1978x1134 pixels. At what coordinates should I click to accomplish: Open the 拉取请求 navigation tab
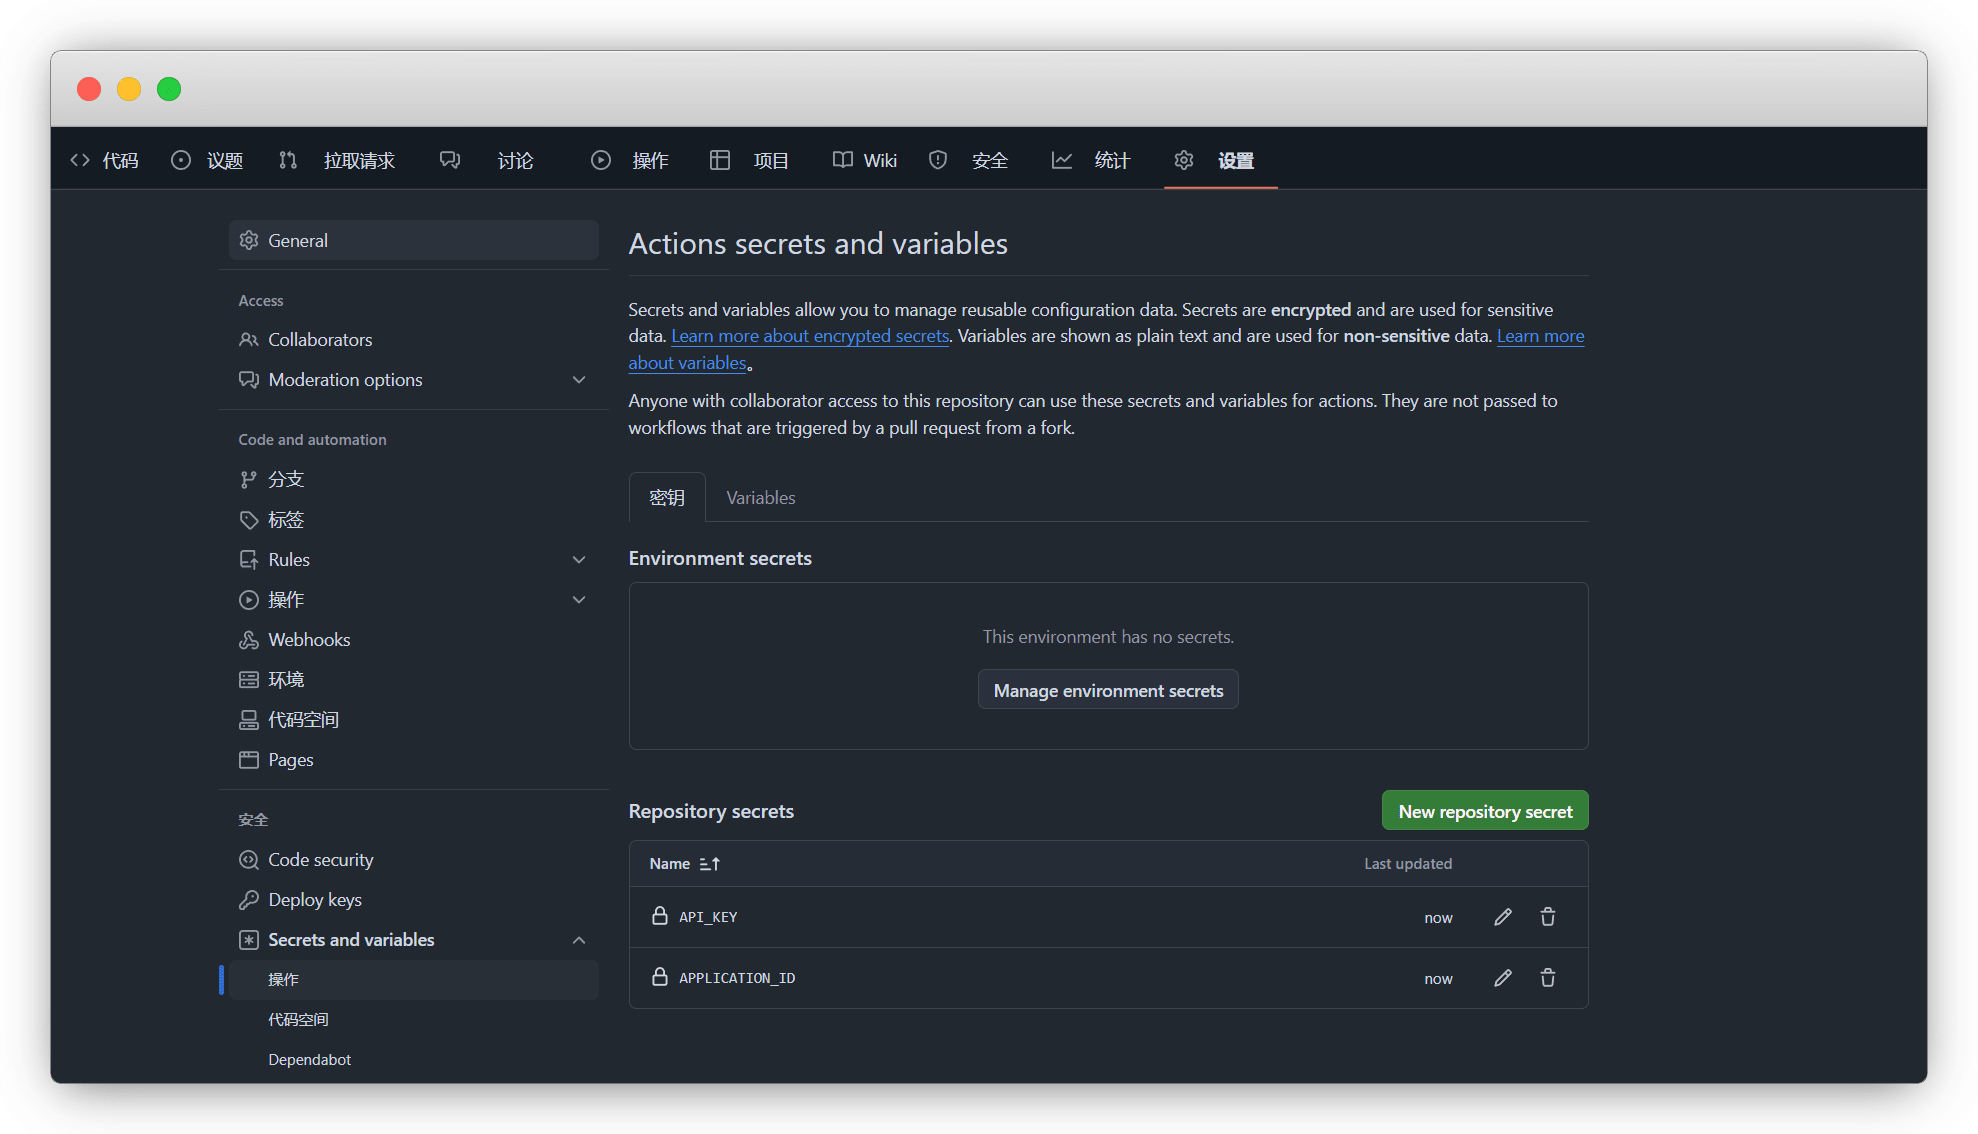tap(358, 160)
